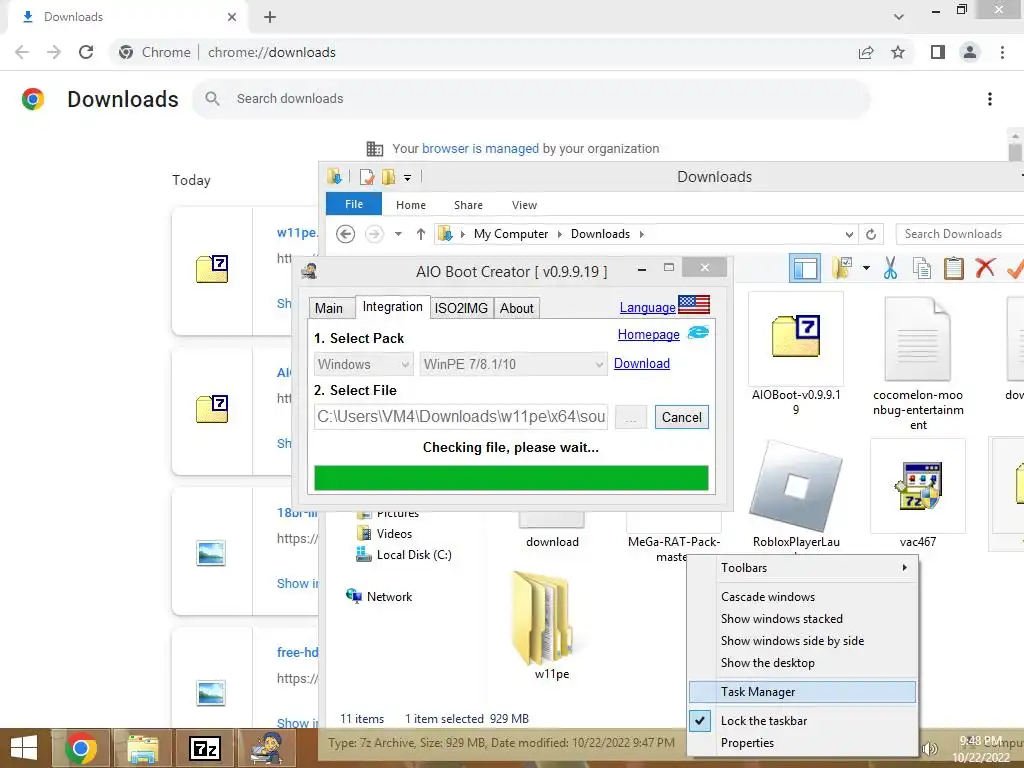Select Local Disk (C:) in navigation tree
1024x768 pixels.
pos(404,554)
